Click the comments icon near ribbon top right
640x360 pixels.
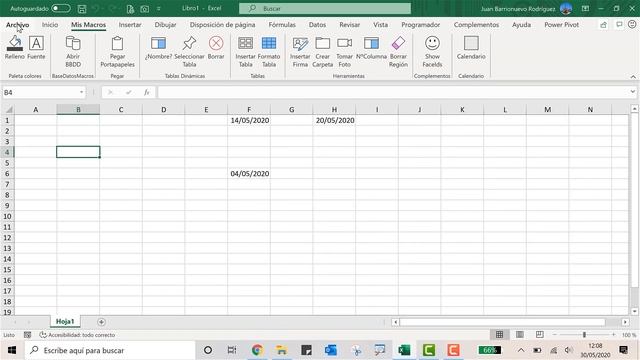click(619, 25)
